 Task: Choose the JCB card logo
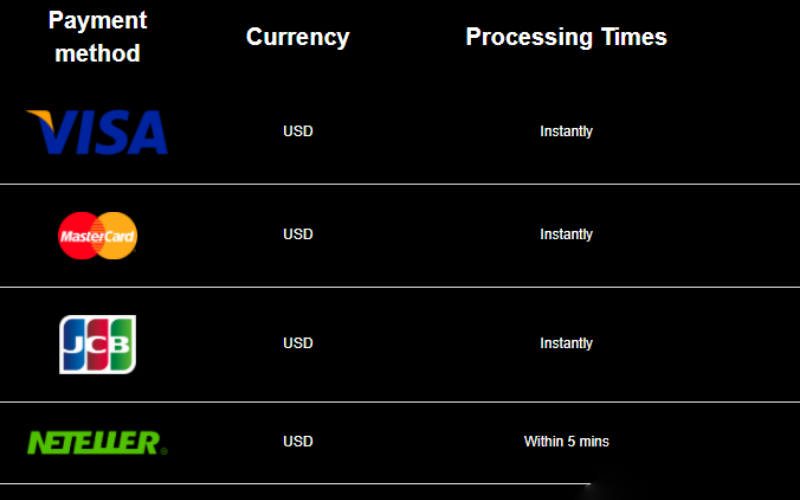(97, 344)
